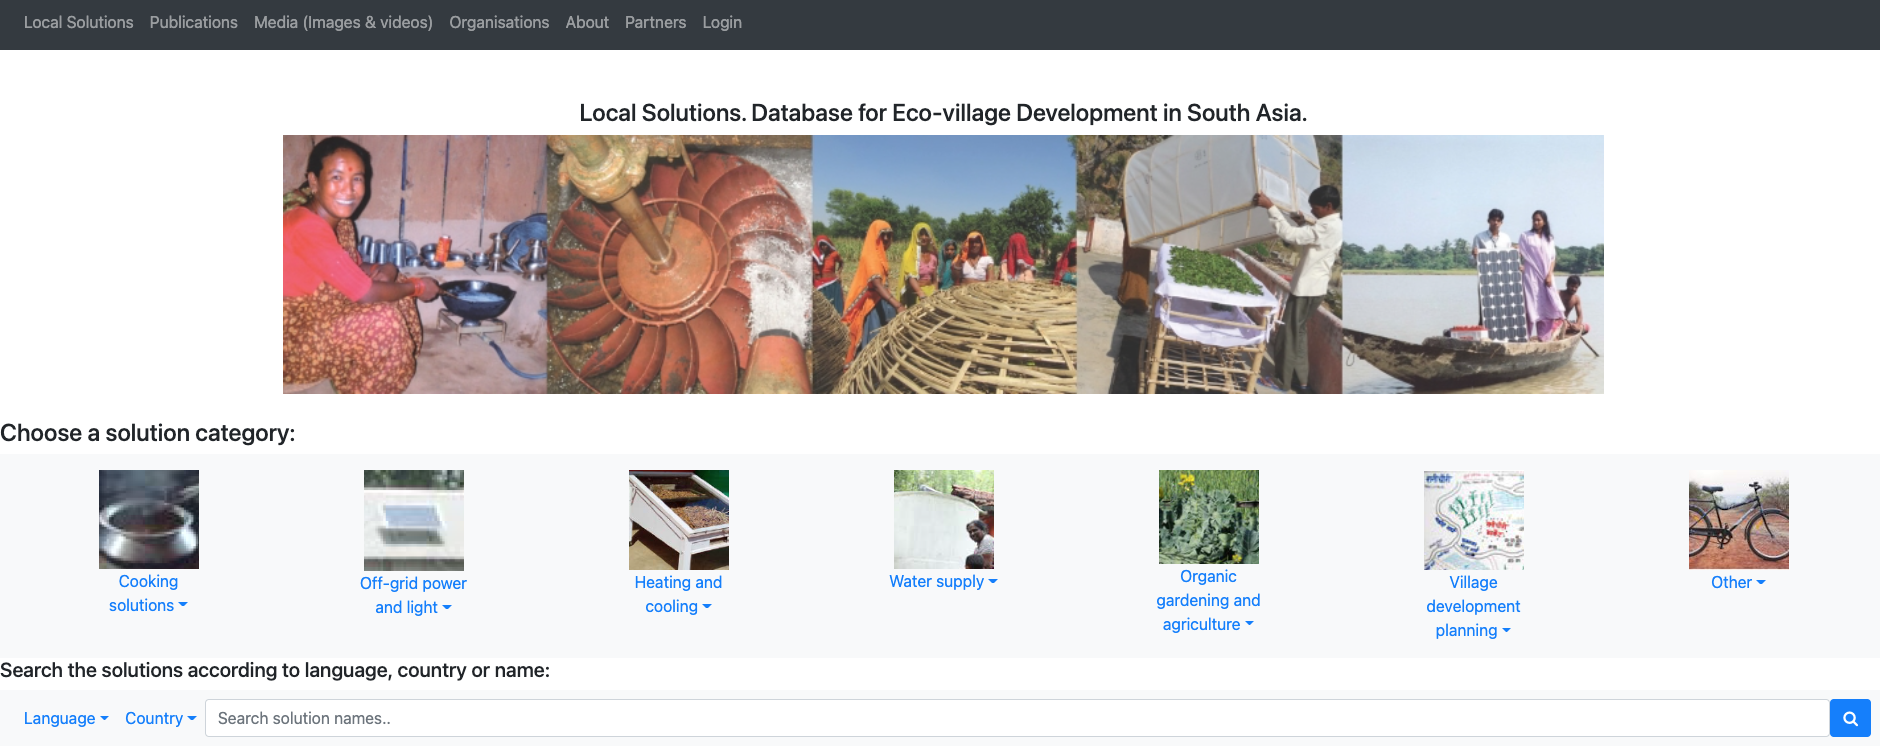This screenshot has width=1880, height=751.
Task: Click the banner photo collage
Action: 943,264
